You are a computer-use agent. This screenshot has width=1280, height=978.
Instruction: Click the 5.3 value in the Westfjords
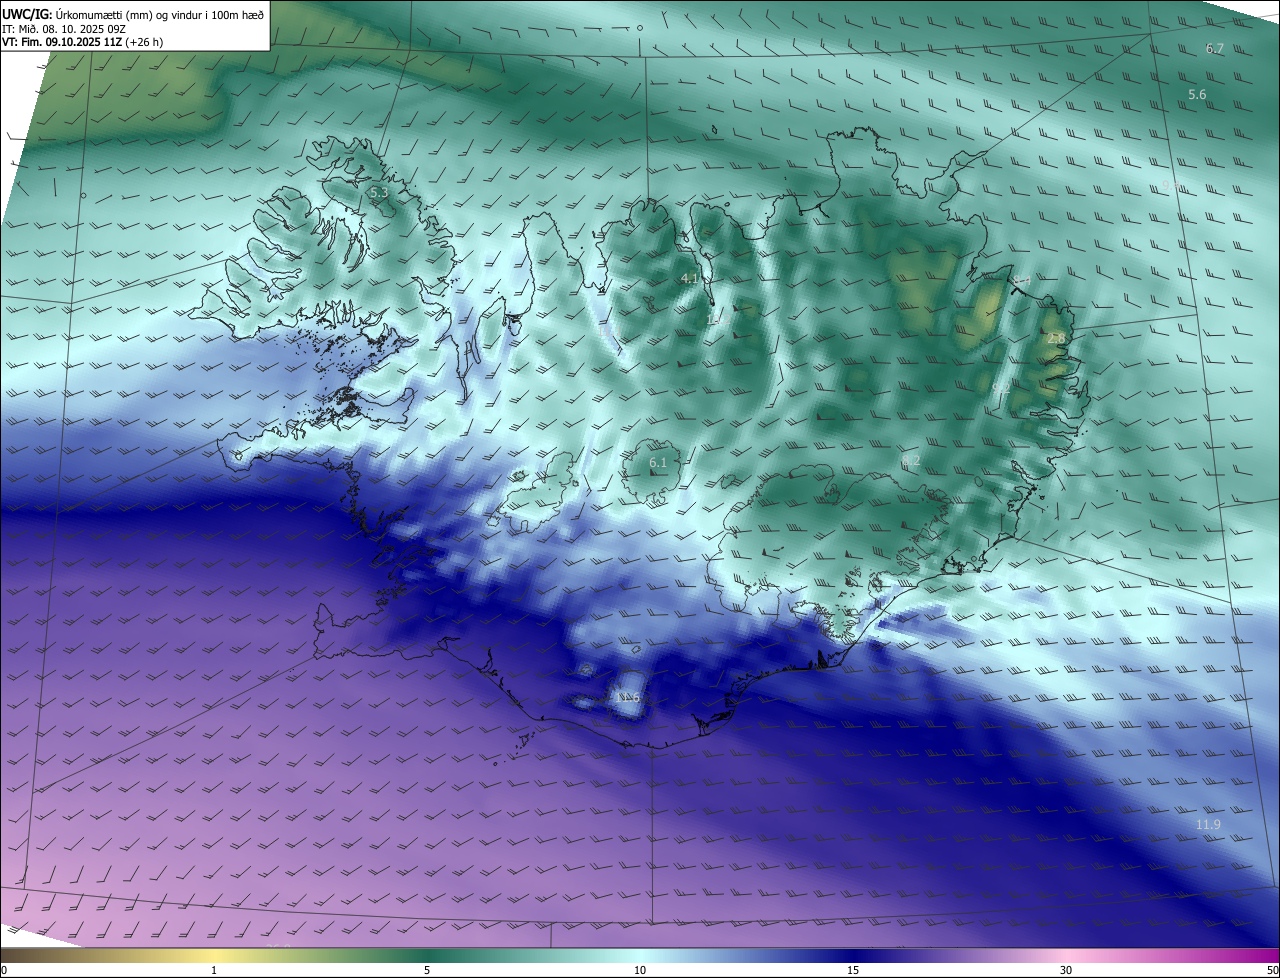tap(378, 191)
